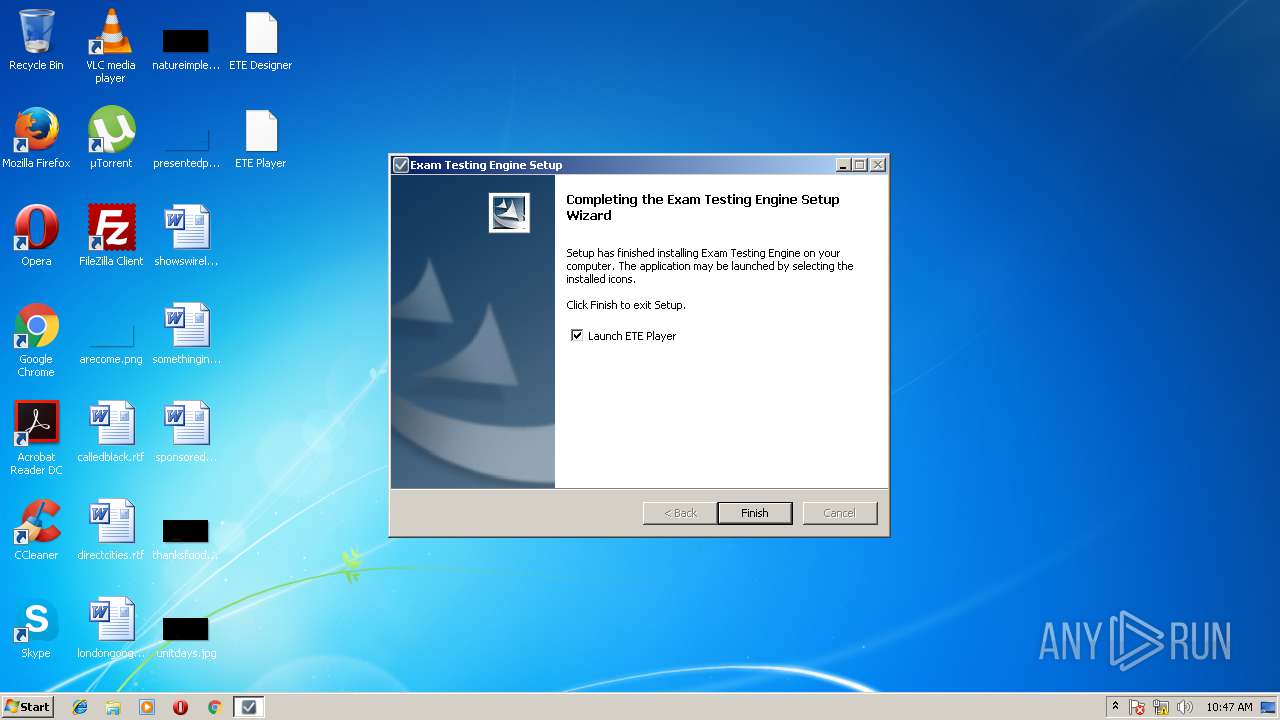Minimize the Exam Testing Engine Setup window

pyautogui.click(x=843, y=165)
